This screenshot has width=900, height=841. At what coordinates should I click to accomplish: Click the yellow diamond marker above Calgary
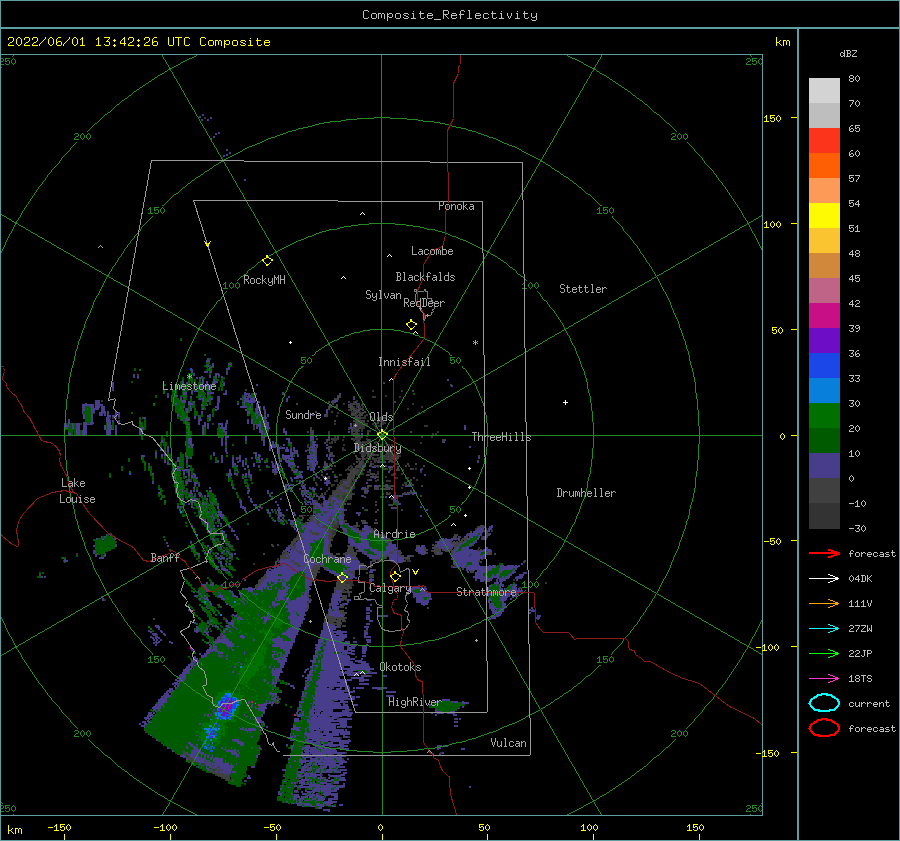(395, 576)
